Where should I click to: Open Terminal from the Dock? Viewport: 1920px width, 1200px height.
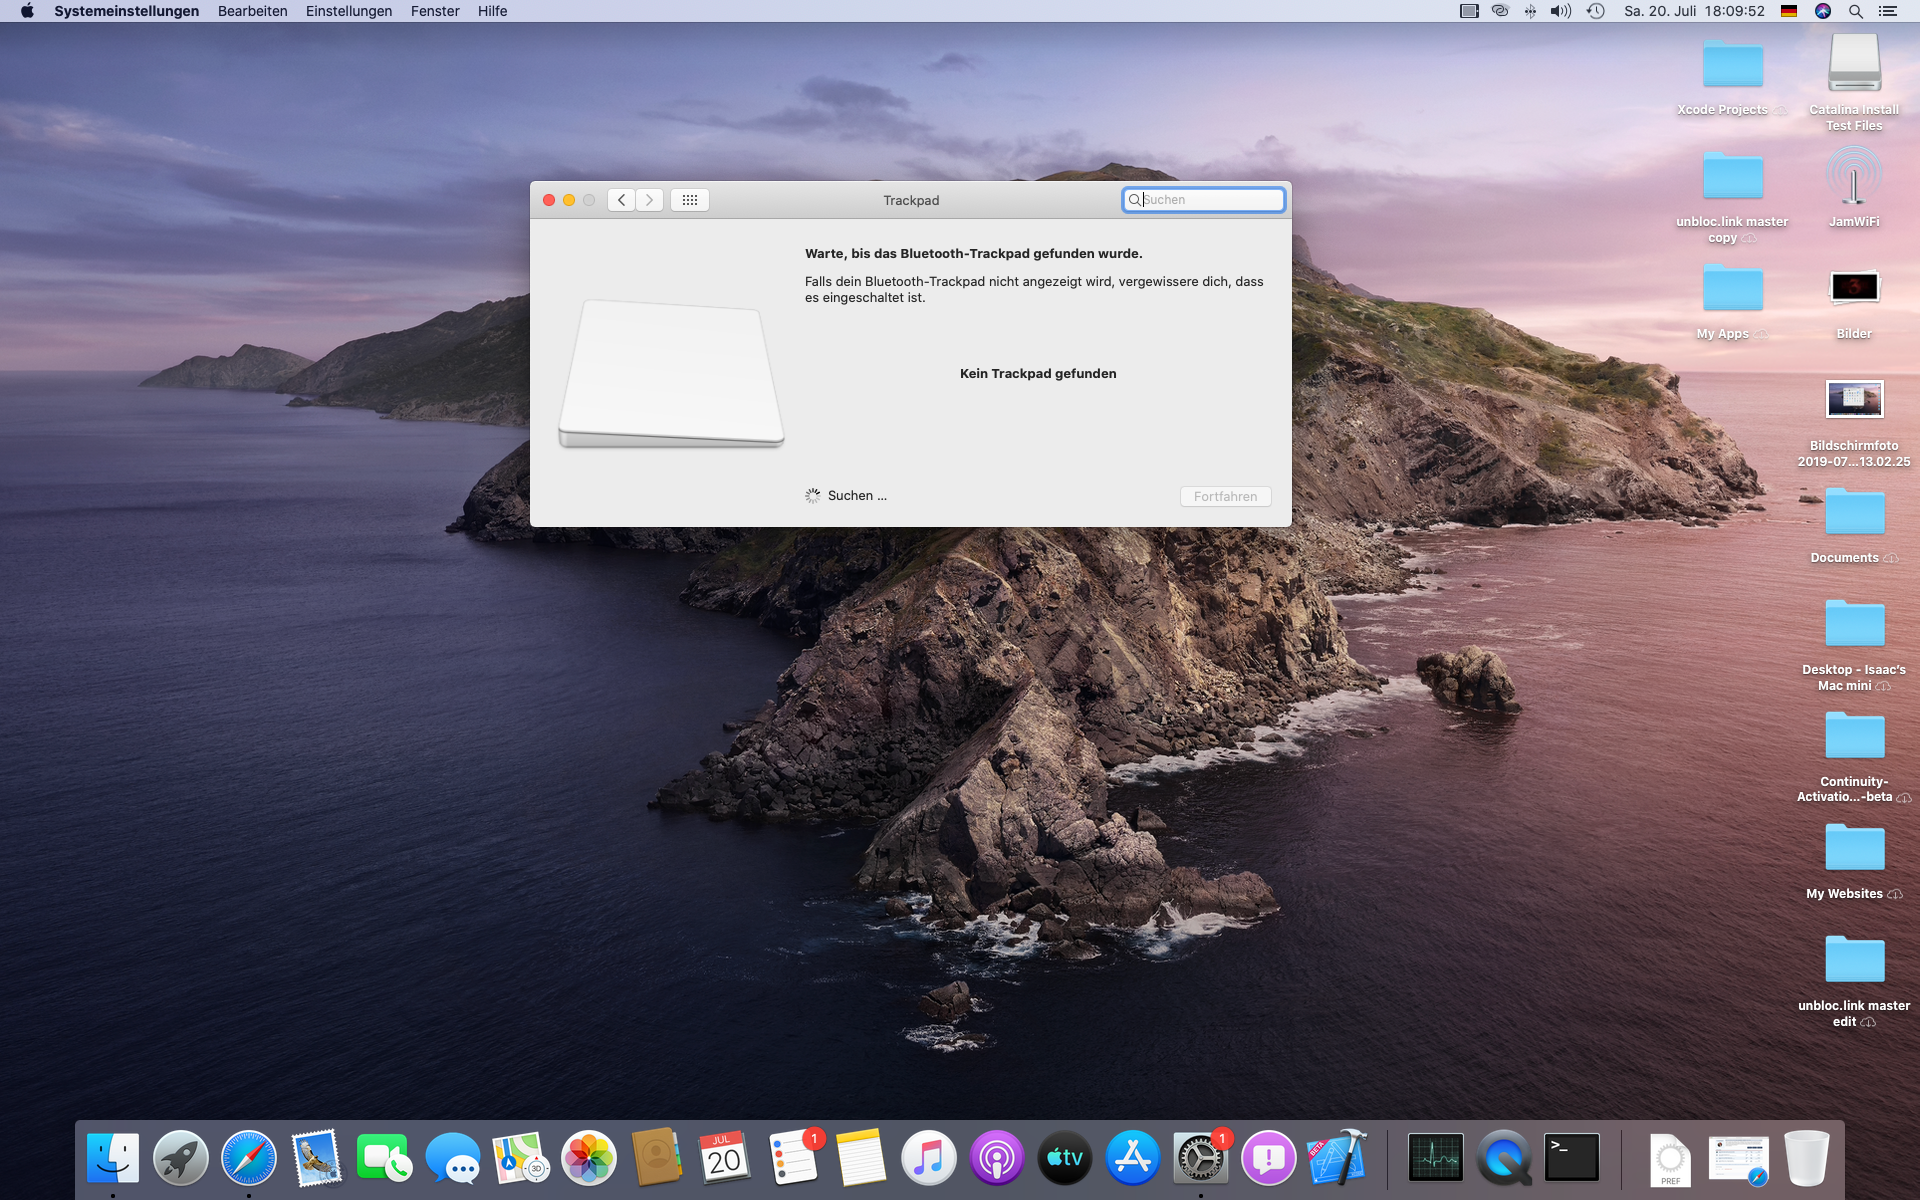(x=1571, y=1158)
